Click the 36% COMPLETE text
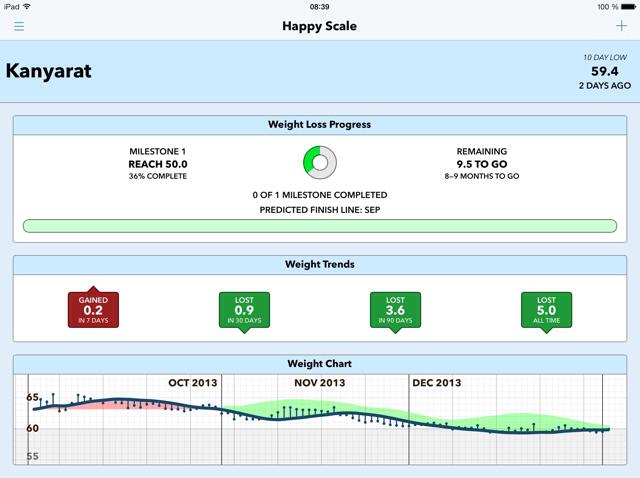This screenshot has height=478, width=640. point(158,176)
